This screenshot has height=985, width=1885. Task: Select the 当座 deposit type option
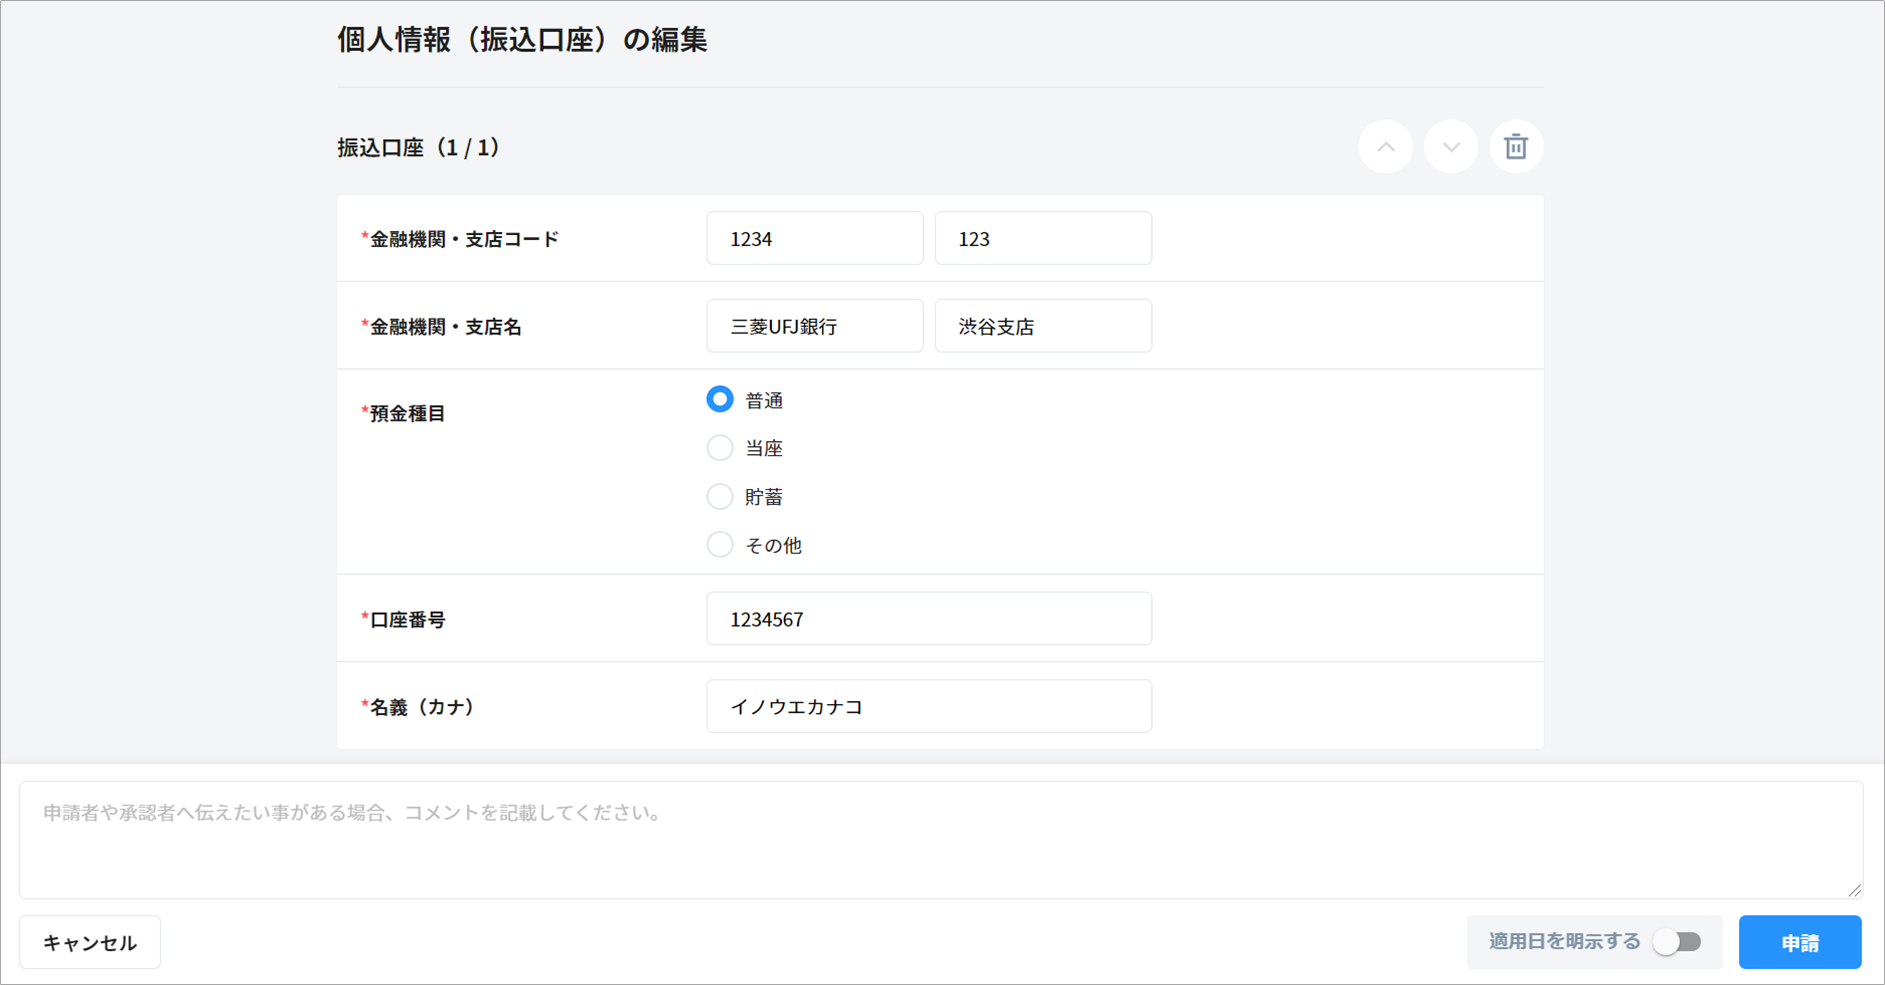coord(720,448)
